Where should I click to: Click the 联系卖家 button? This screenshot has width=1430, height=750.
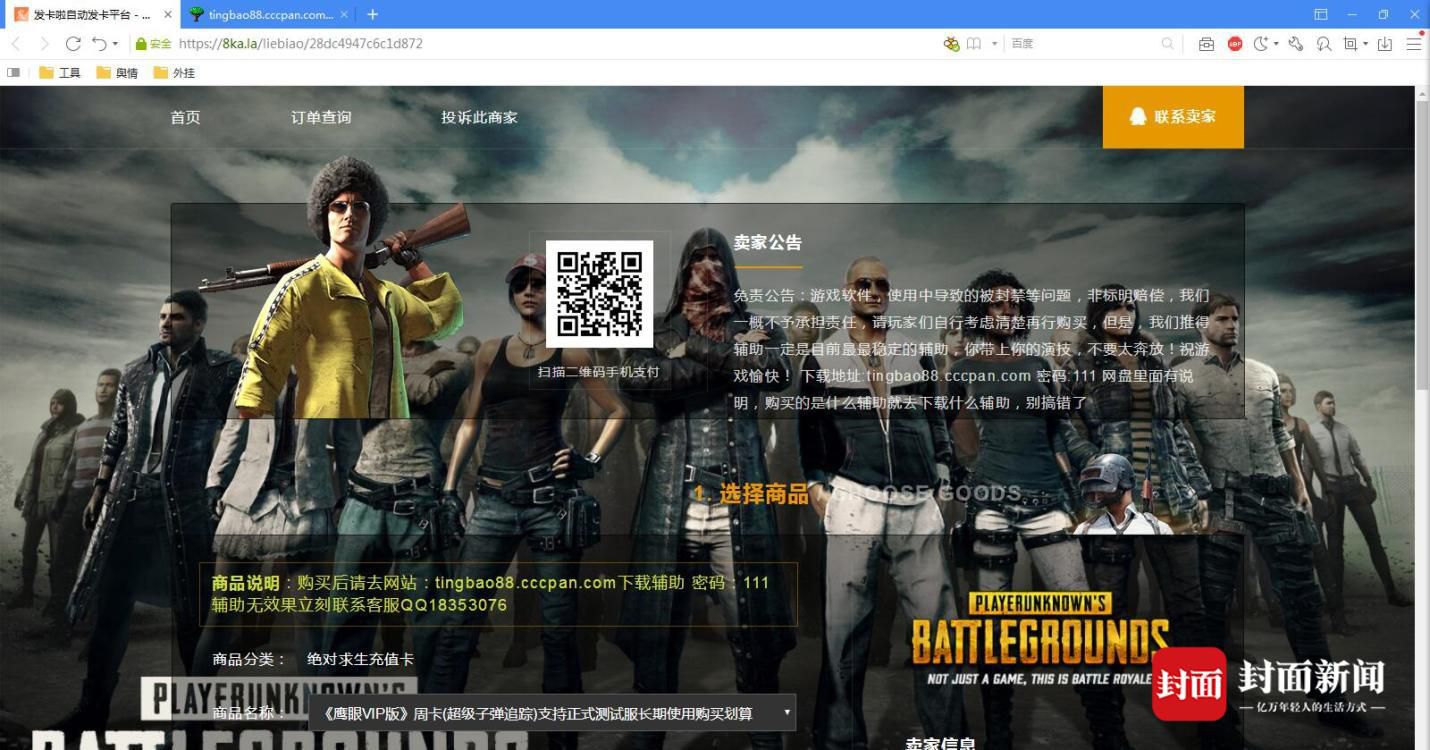click(x=1173, y=117)
